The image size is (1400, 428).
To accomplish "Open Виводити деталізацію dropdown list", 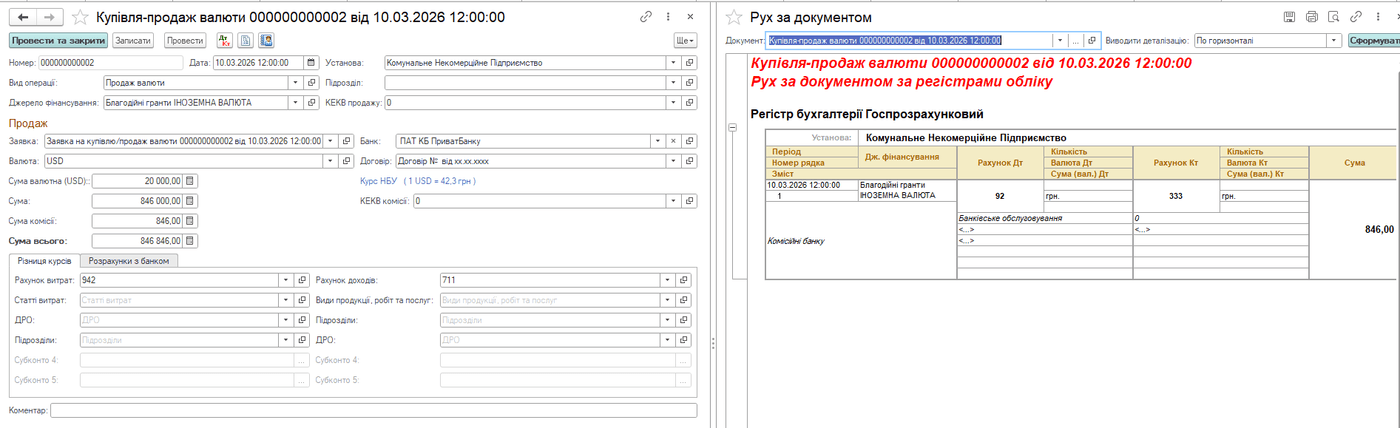I will tap(1334, 41).
